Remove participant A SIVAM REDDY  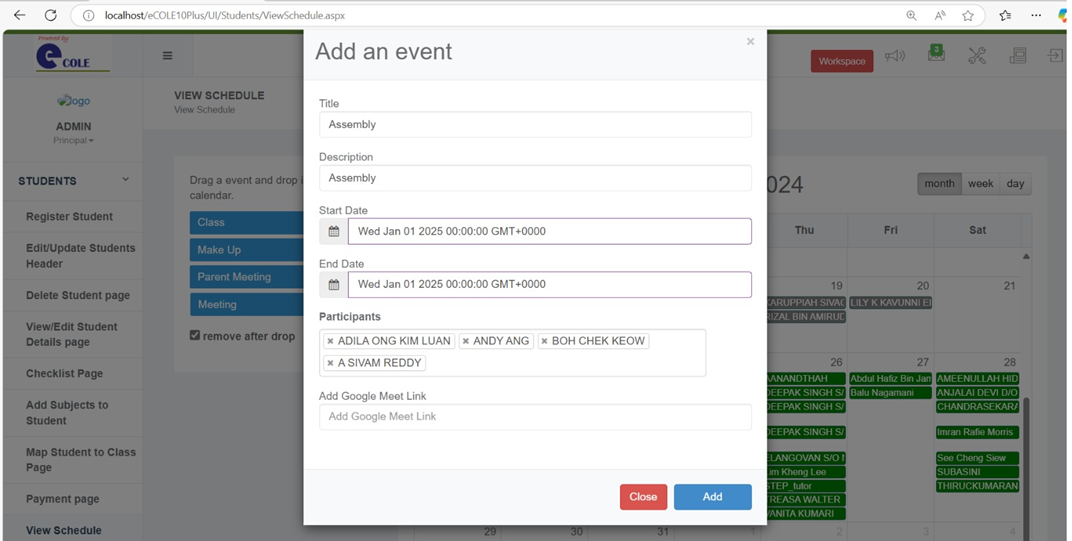click(330, 363)
